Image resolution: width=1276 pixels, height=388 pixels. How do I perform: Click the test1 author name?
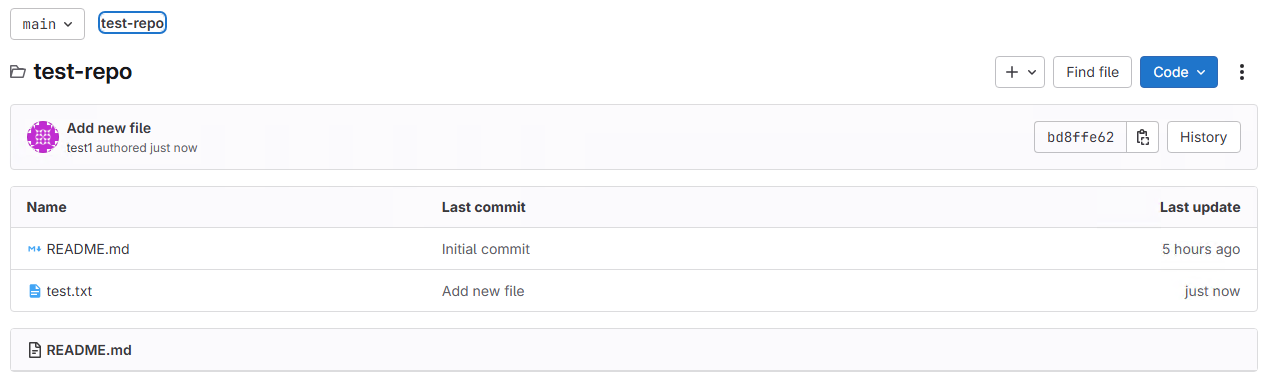[79, 148]
